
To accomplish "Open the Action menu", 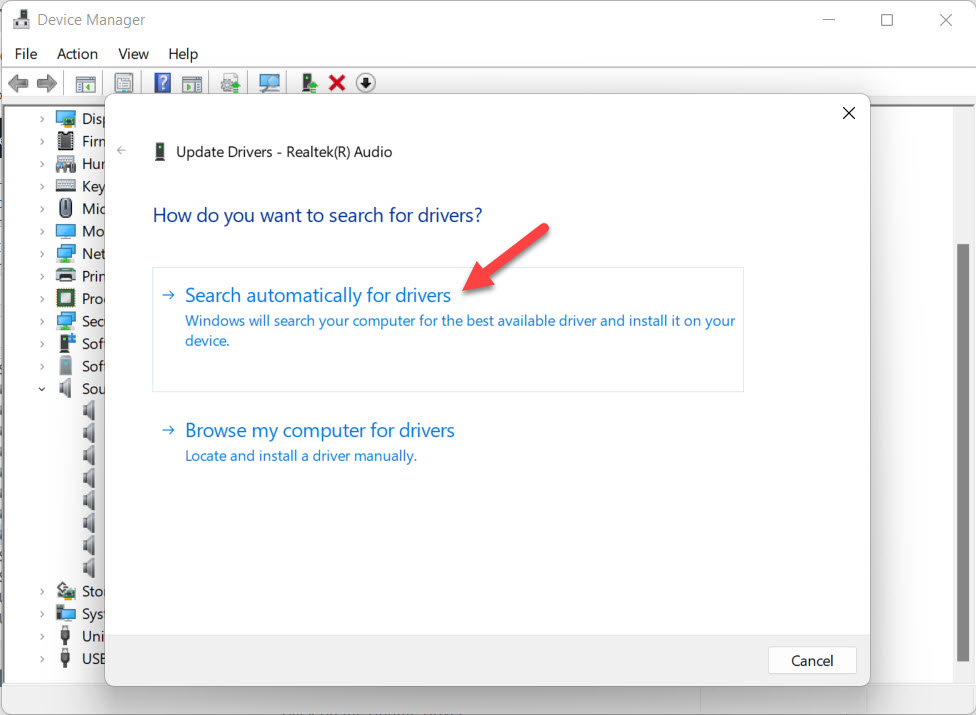I will click(x=77, y=54).
